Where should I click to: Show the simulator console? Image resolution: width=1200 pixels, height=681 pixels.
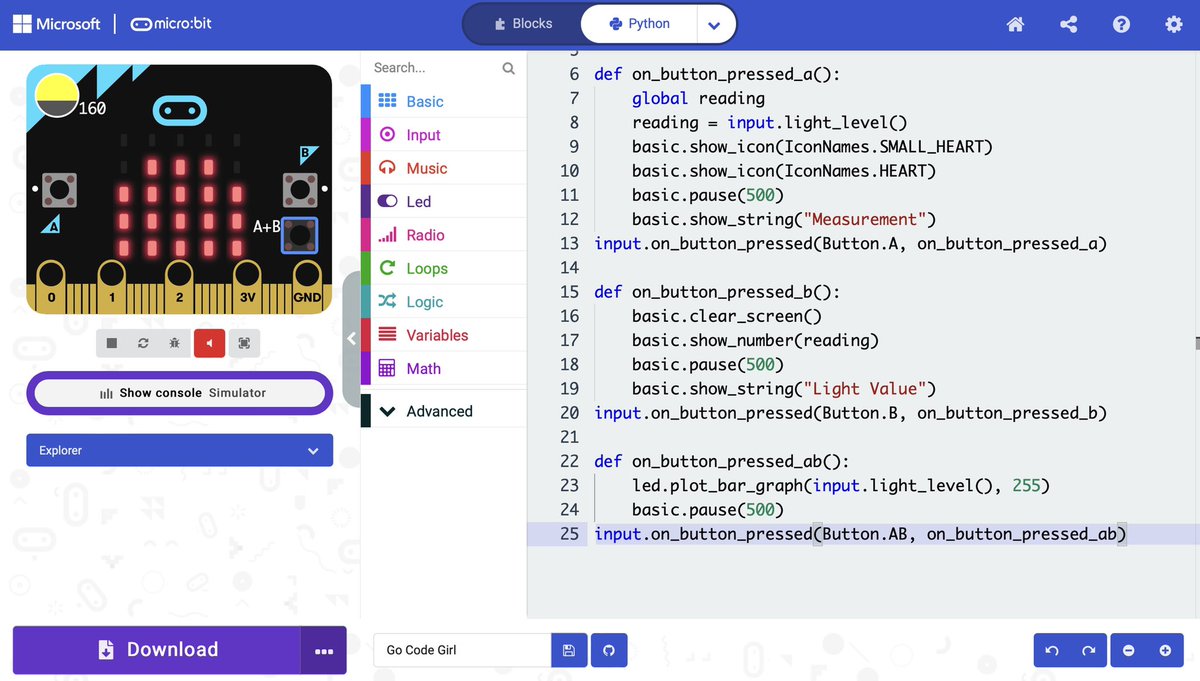pyautogui.click(x=179, y=393)
